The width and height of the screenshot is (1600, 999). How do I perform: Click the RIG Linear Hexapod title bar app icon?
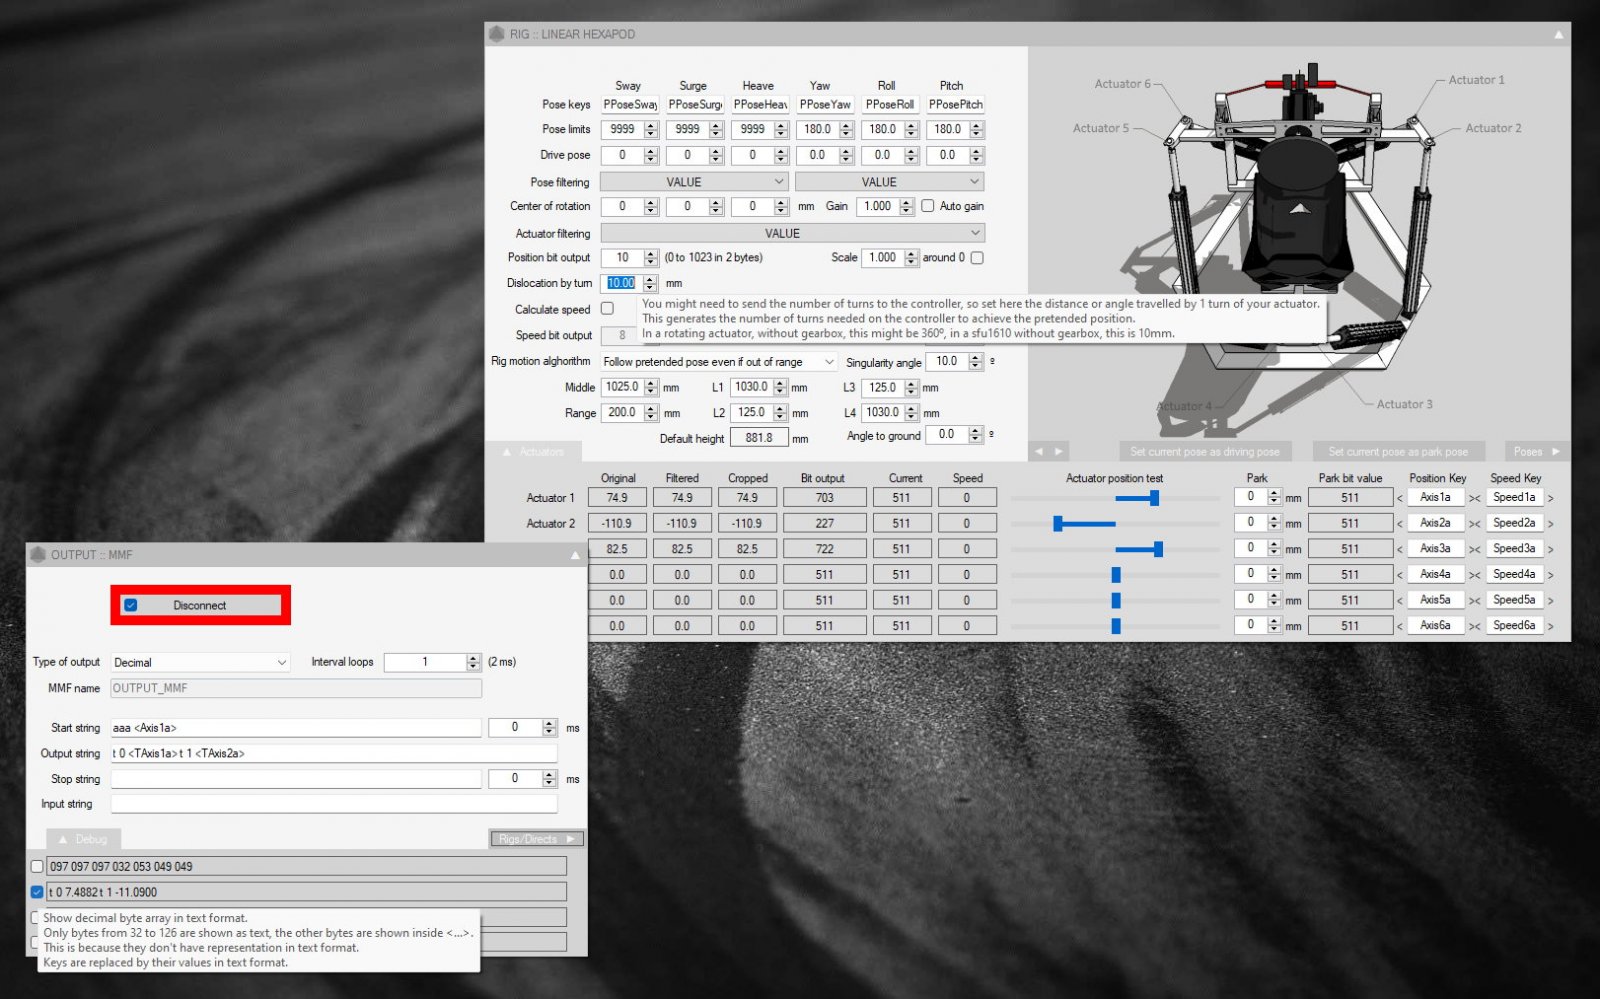click(497, 34)
